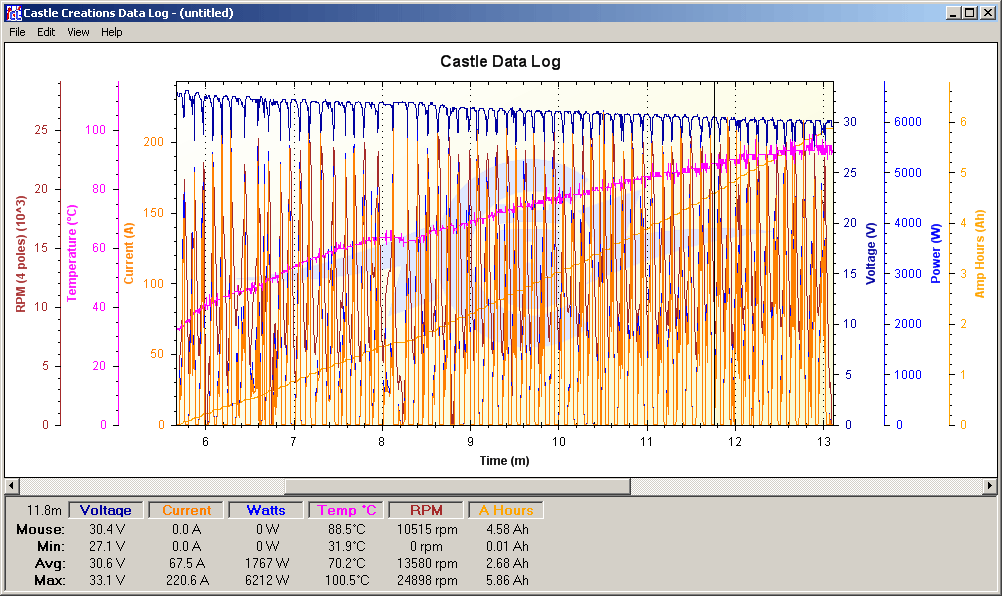Screen dimensions: 1002x596
Task: Click the Temperature (°C) axis label
Action: [72, 253]
